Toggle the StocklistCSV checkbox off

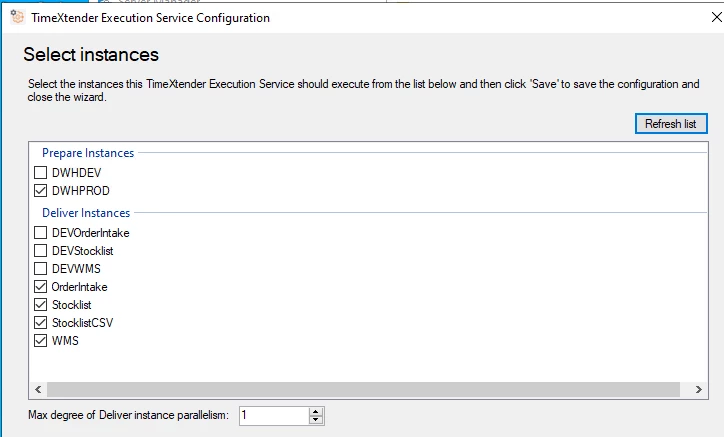(x=41, y=322)
